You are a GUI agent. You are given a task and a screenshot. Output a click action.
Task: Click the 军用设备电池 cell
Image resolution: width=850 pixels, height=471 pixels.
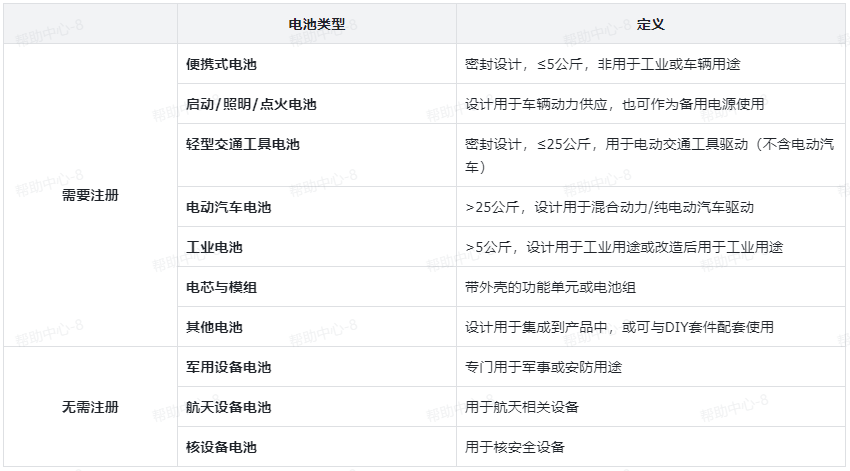(x=317, y=367)
